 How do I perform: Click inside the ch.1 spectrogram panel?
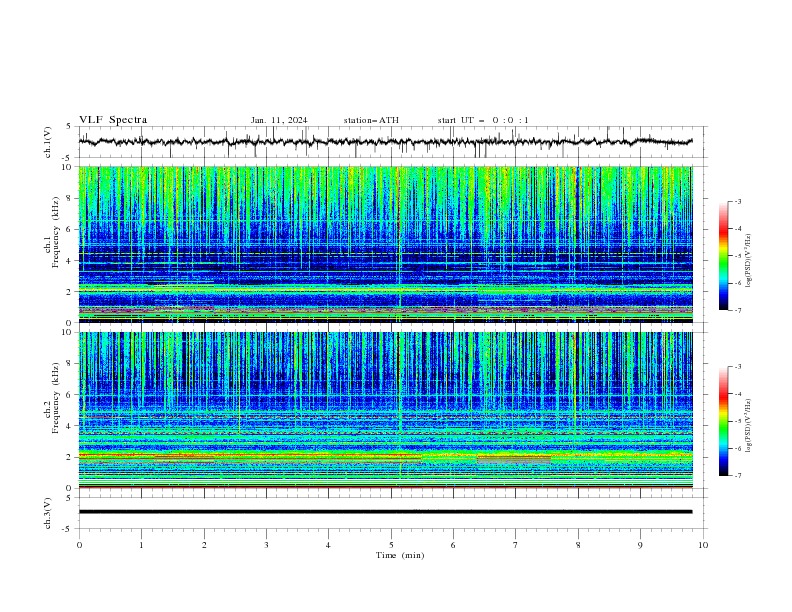point(385,244)
